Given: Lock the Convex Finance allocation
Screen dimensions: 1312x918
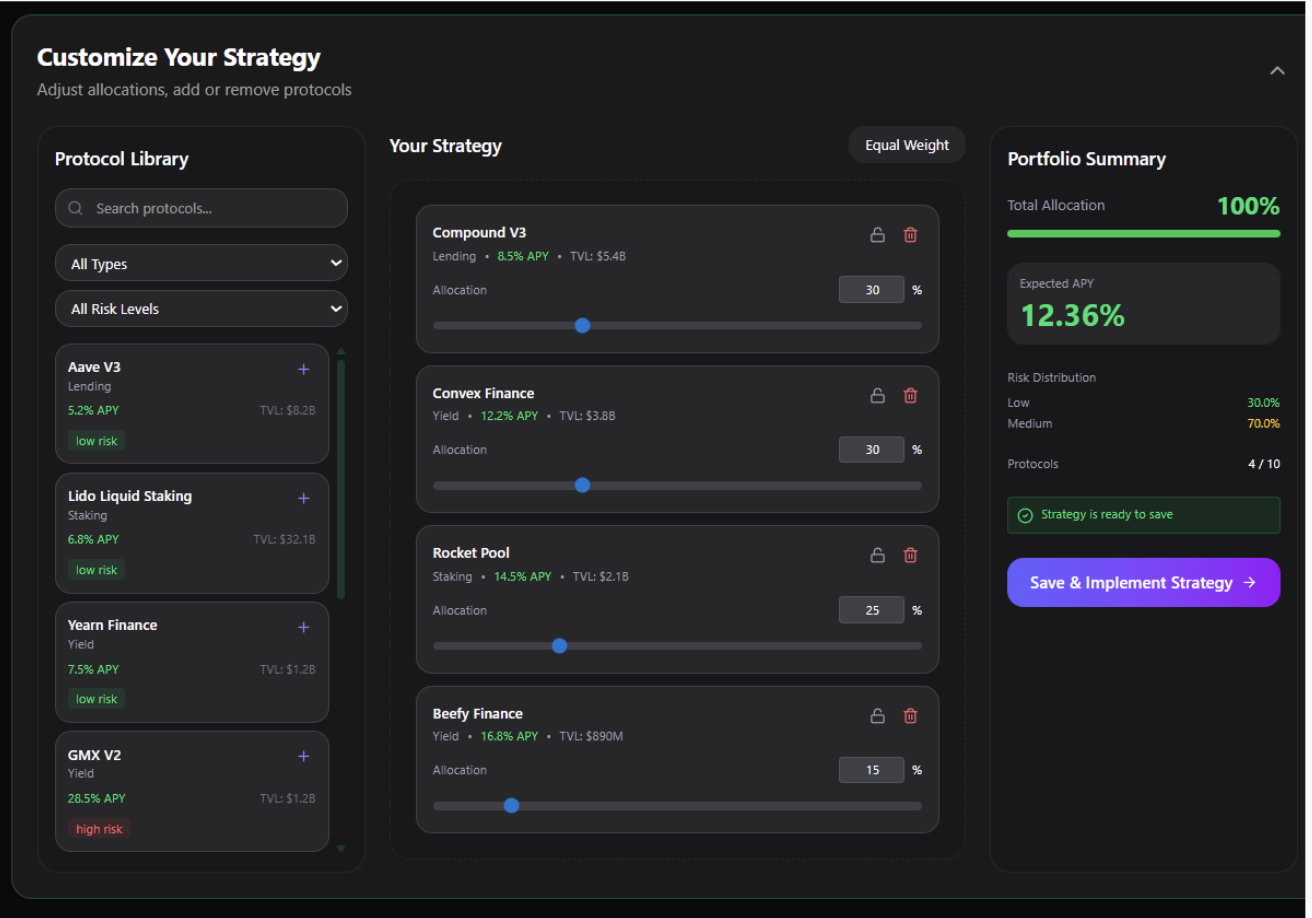Looking at the screenshot, I should click(x=877, y=395).
